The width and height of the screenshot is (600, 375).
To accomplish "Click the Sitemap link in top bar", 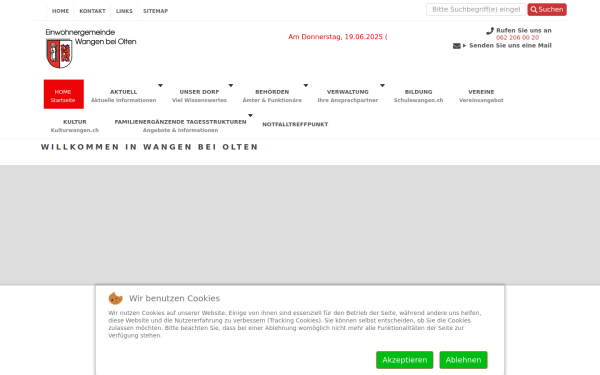I will [155, 11].
